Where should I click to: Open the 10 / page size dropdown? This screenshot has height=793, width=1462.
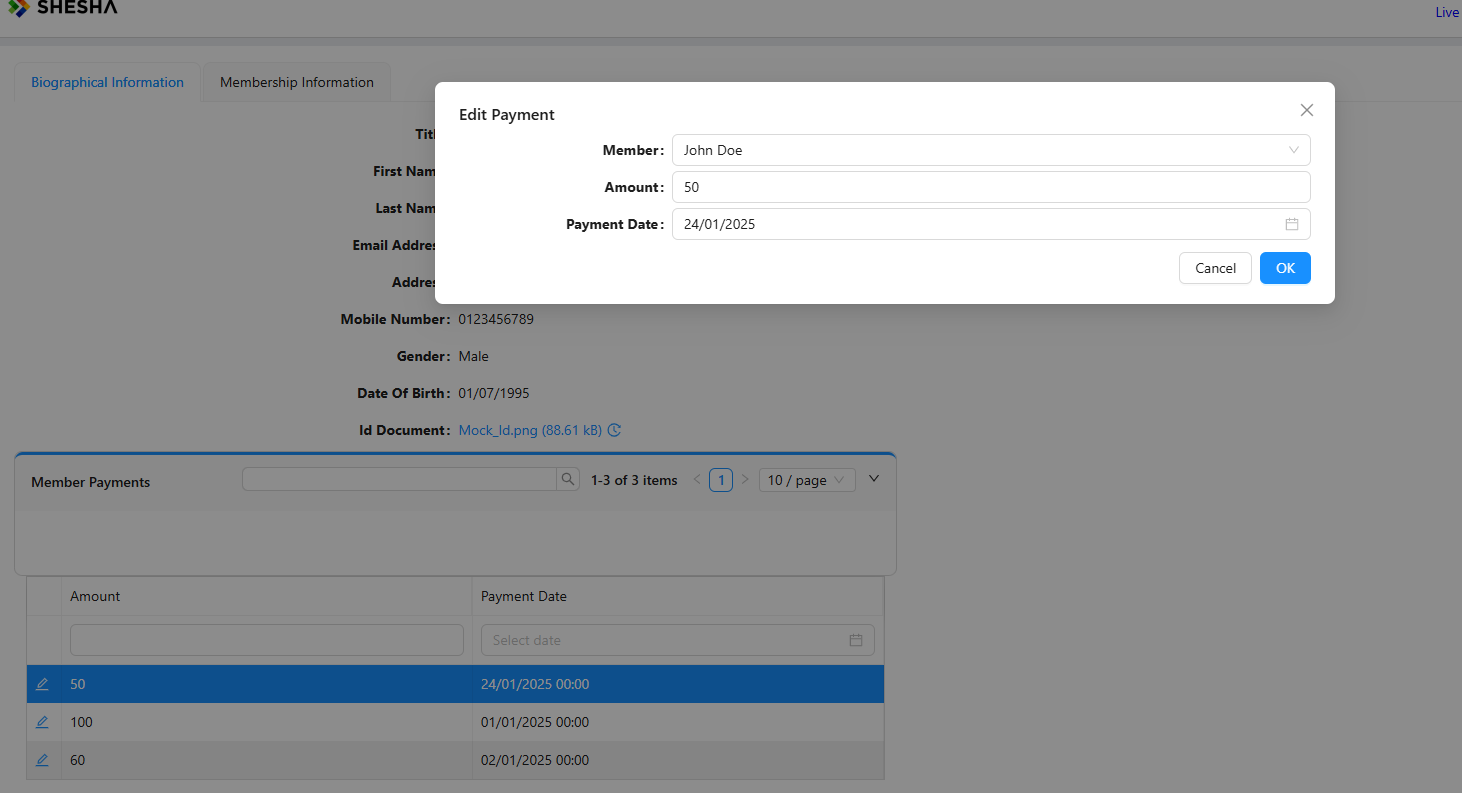pyautogui.click(x=807, y=480)
